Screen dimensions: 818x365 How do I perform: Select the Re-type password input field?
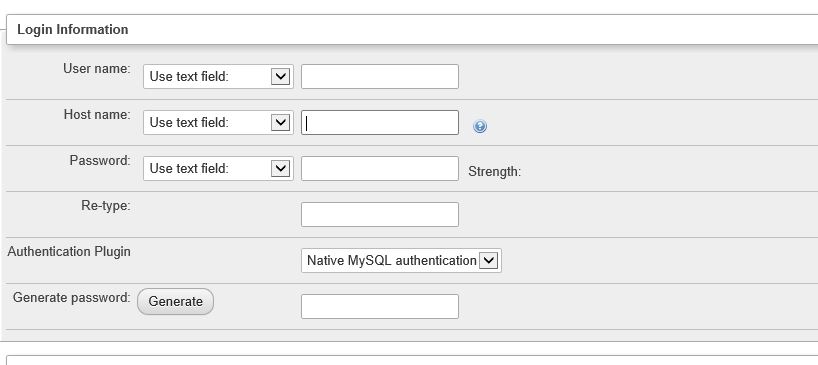click(380, 214)
